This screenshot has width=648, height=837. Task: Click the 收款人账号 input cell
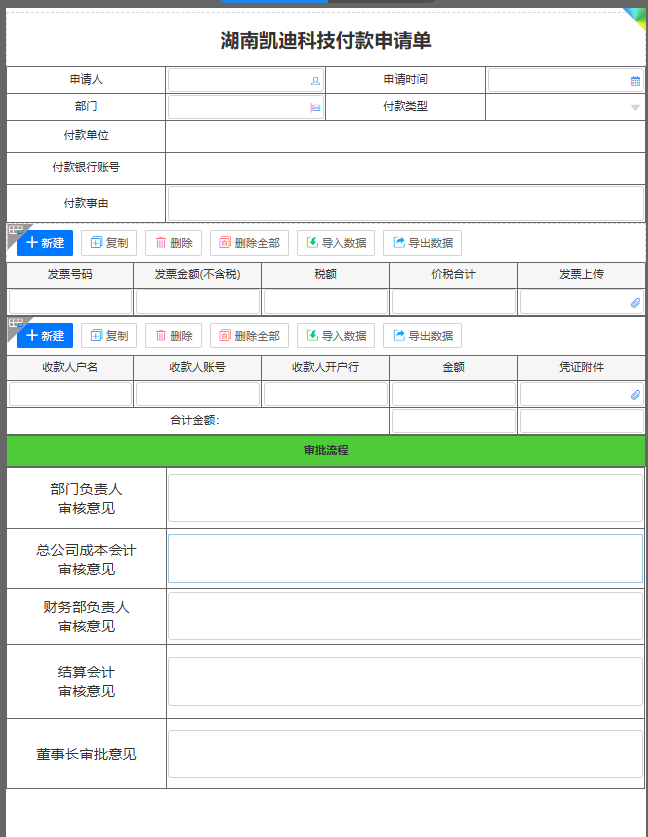click(x=198, y=394)
